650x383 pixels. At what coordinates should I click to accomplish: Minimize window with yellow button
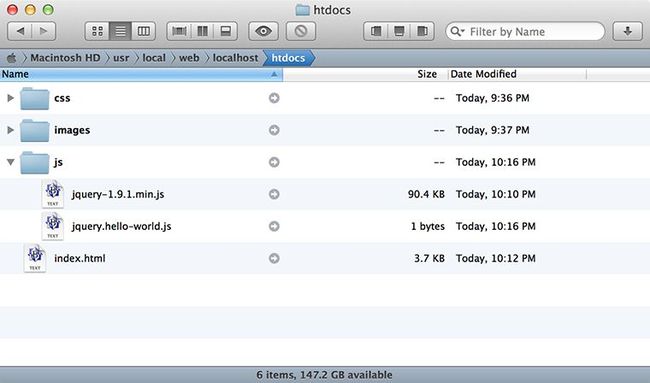30,9
